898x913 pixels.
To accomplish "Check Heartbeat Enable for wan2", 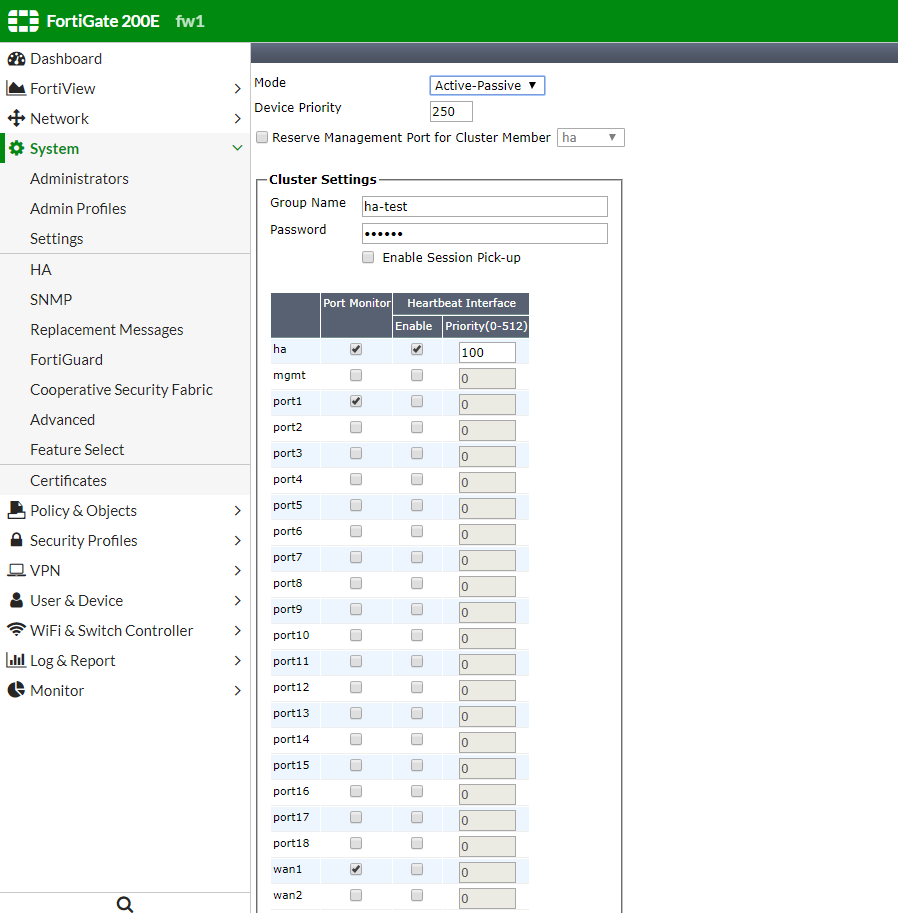I will [417, 895].
